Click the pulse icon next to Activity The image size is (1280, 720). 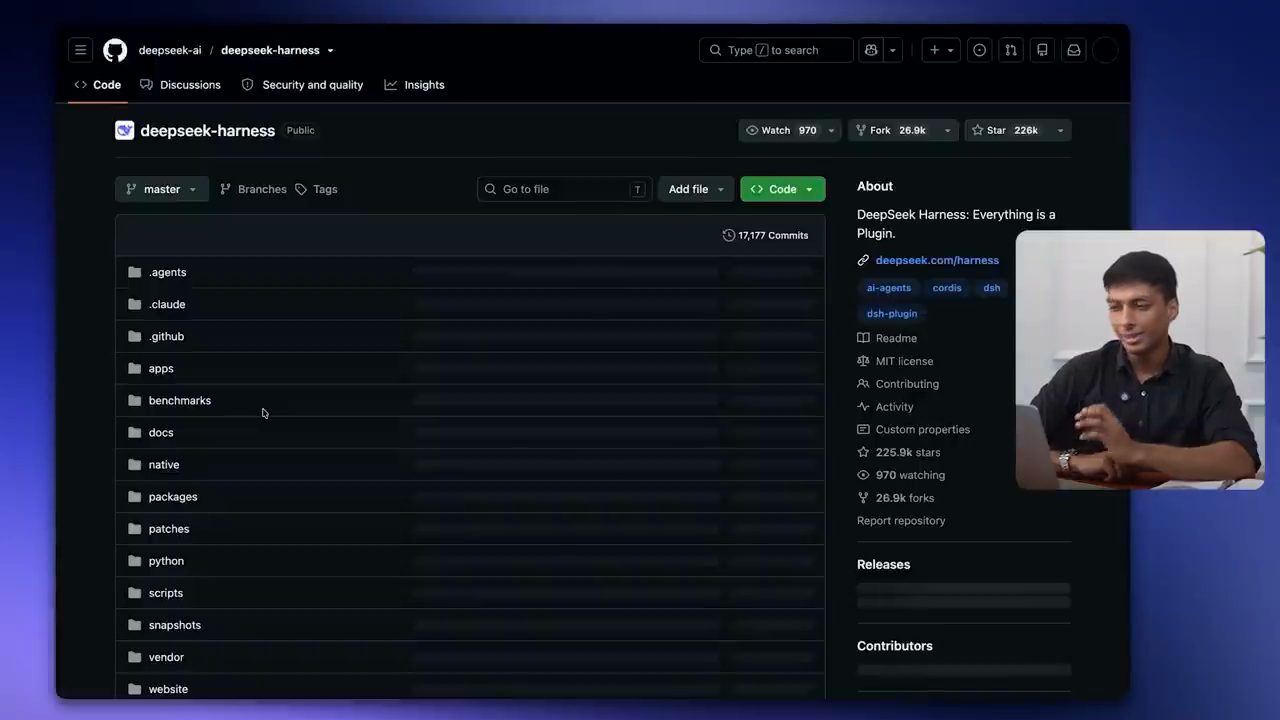coord(863,407)
